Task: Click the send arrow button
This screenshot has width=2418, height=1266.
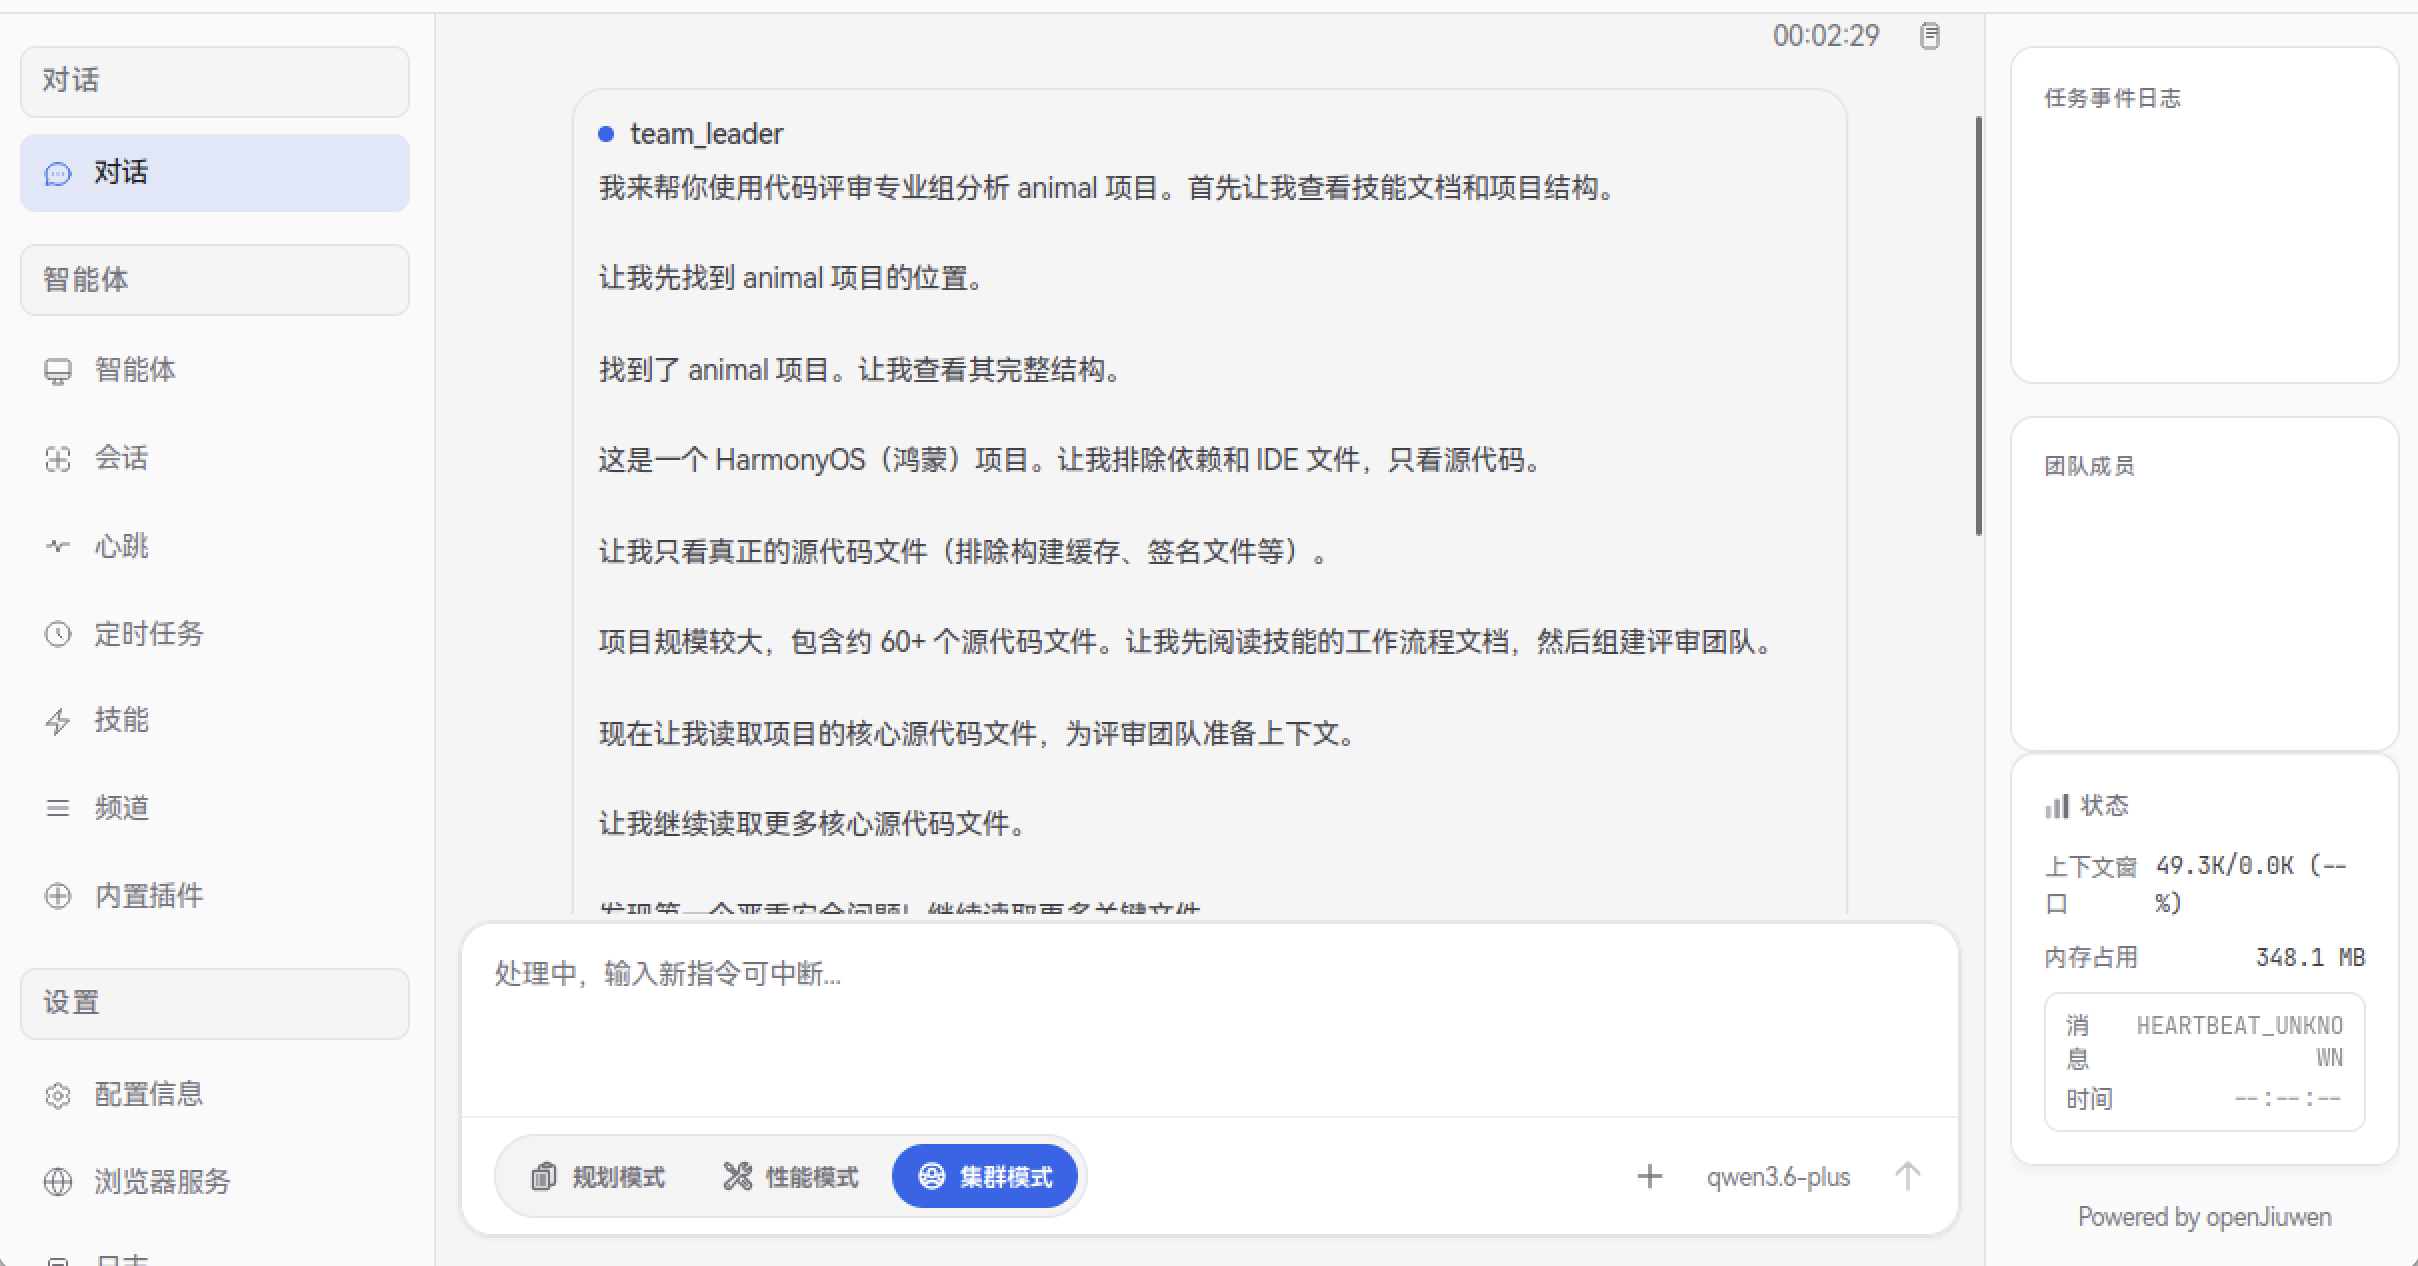Action: tap(1907, 1177)
